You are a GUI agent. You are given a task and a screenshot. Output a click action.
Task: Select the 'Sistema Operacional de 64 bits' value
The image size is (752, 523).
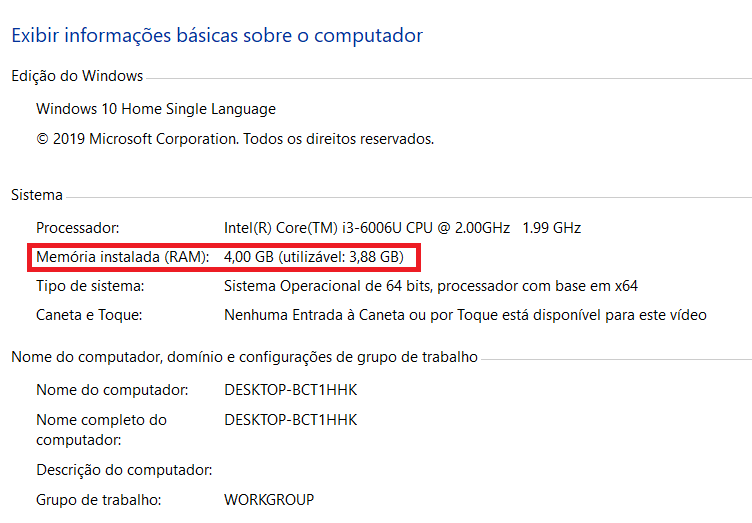click(431, 286)
